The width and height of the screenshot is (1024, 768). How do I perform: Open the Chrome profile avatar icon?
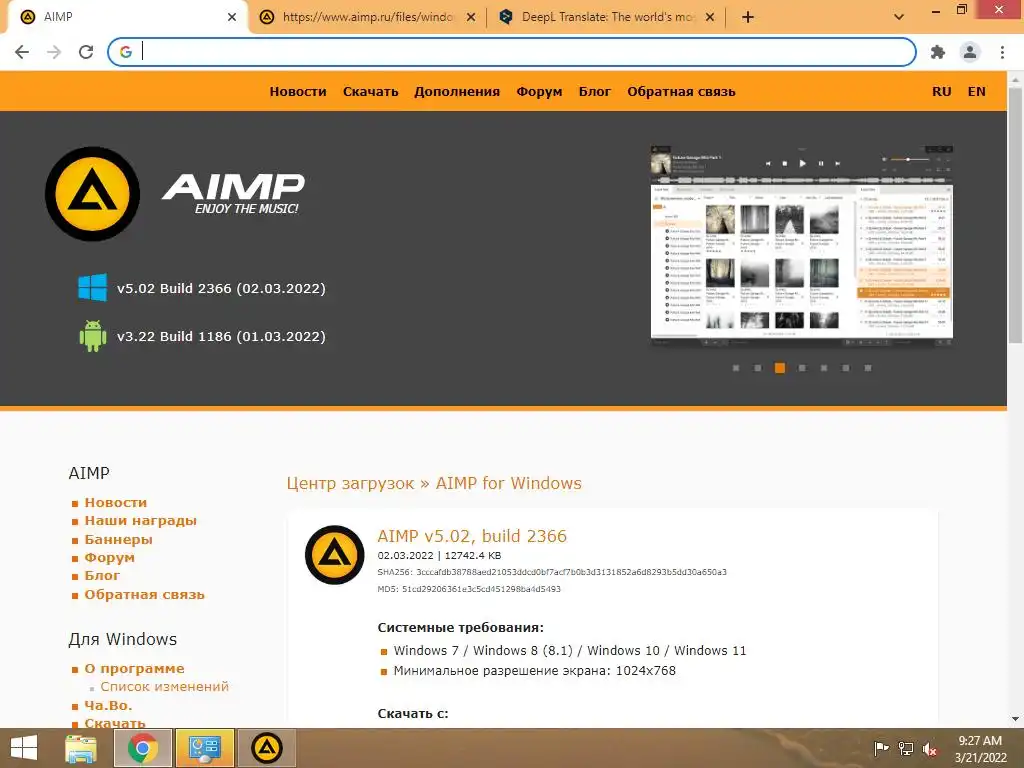[x=970, y=52]
